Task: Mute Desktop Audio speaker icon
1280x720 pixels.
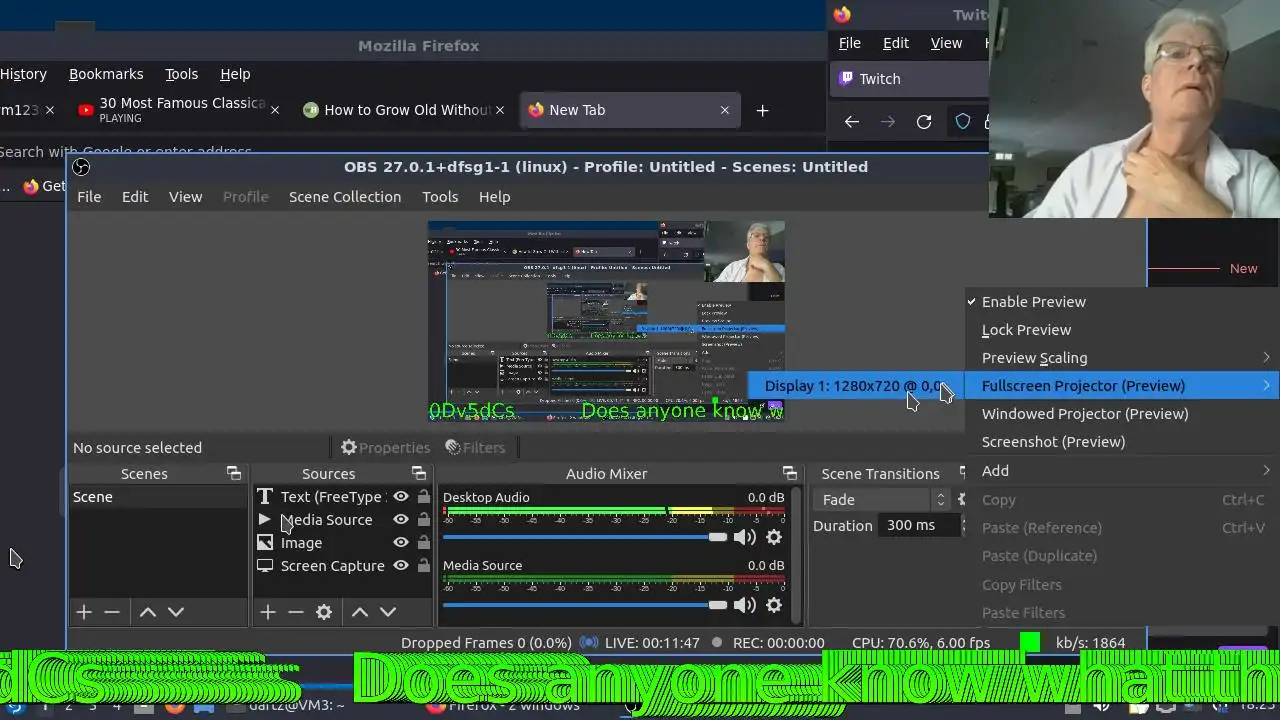Action: 745,537
